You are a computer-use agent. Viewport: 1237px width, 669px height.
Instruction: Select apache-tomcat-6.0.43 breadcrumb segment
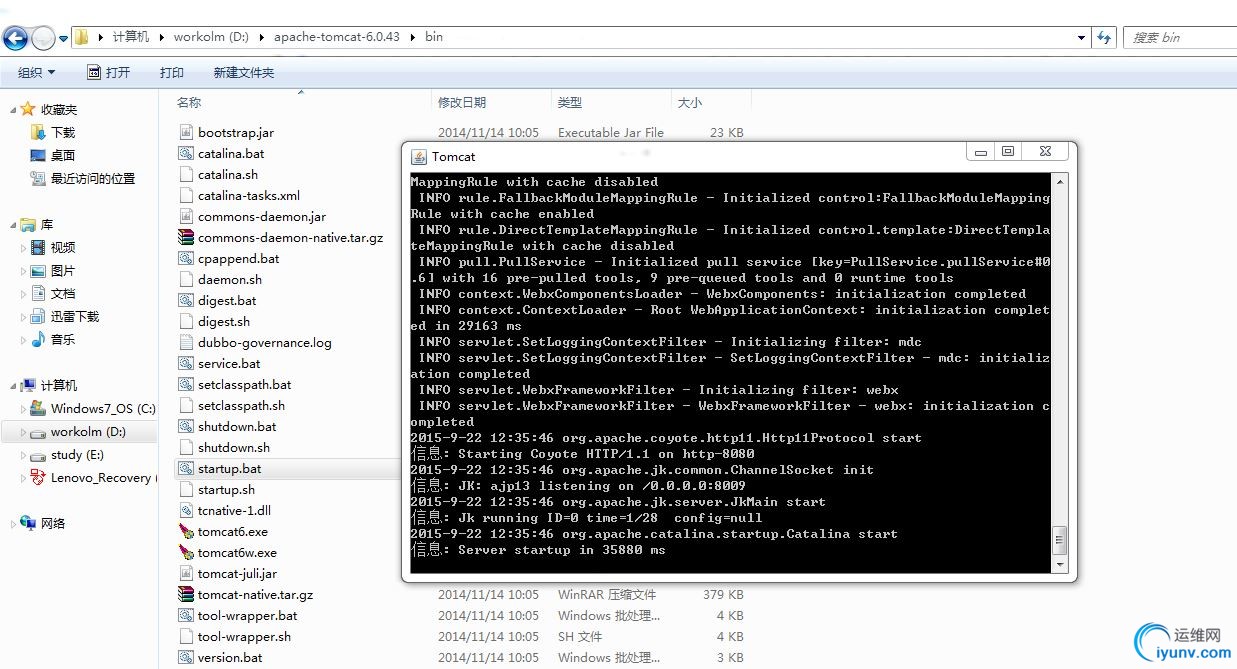pyautogui.click(x=336, y=36)
